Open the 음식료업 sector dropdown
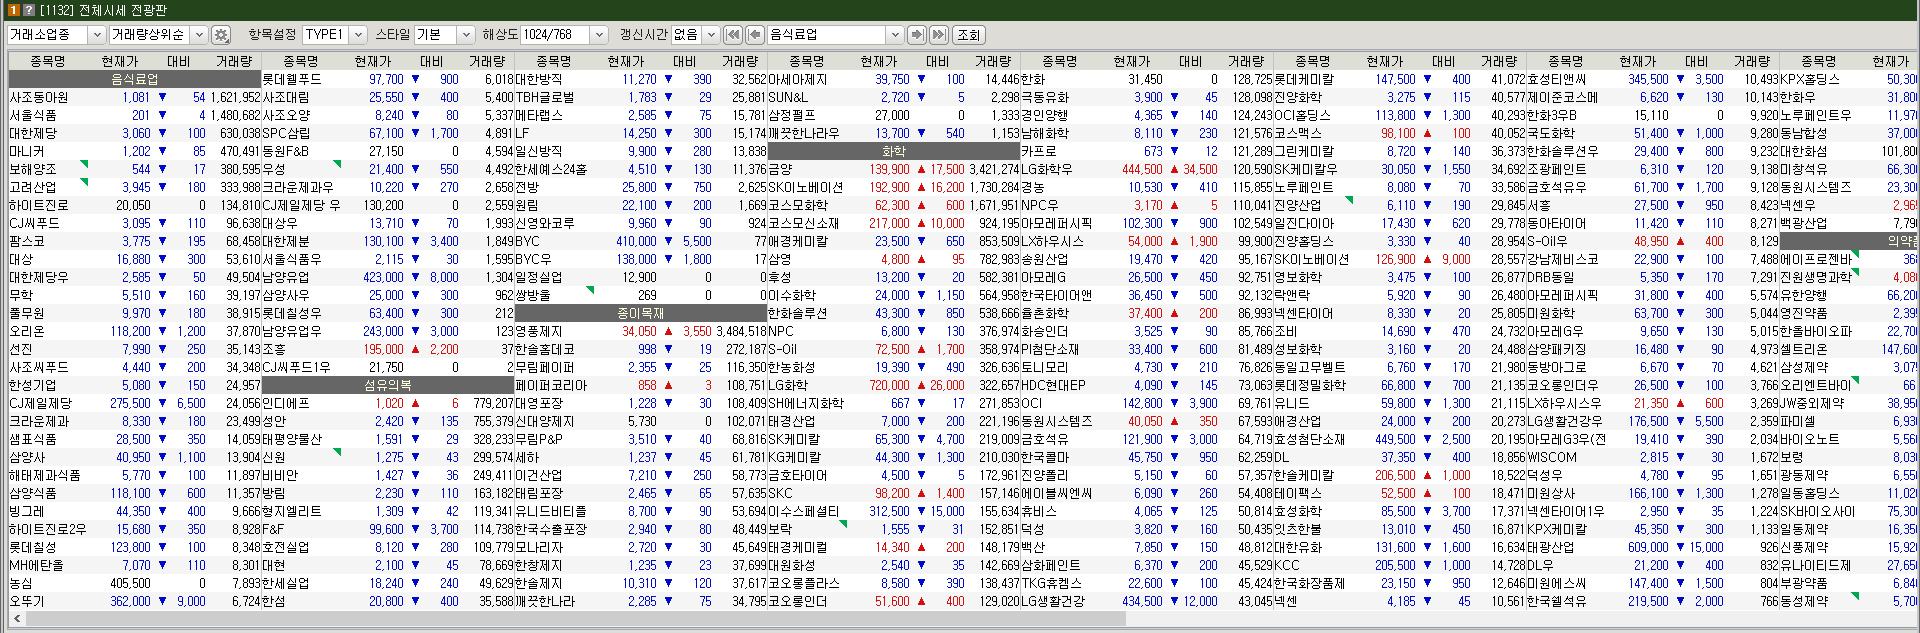Image resolution: width=1920 pixels, height=633 pixels. pyautogui.click(x=835, y=35)
